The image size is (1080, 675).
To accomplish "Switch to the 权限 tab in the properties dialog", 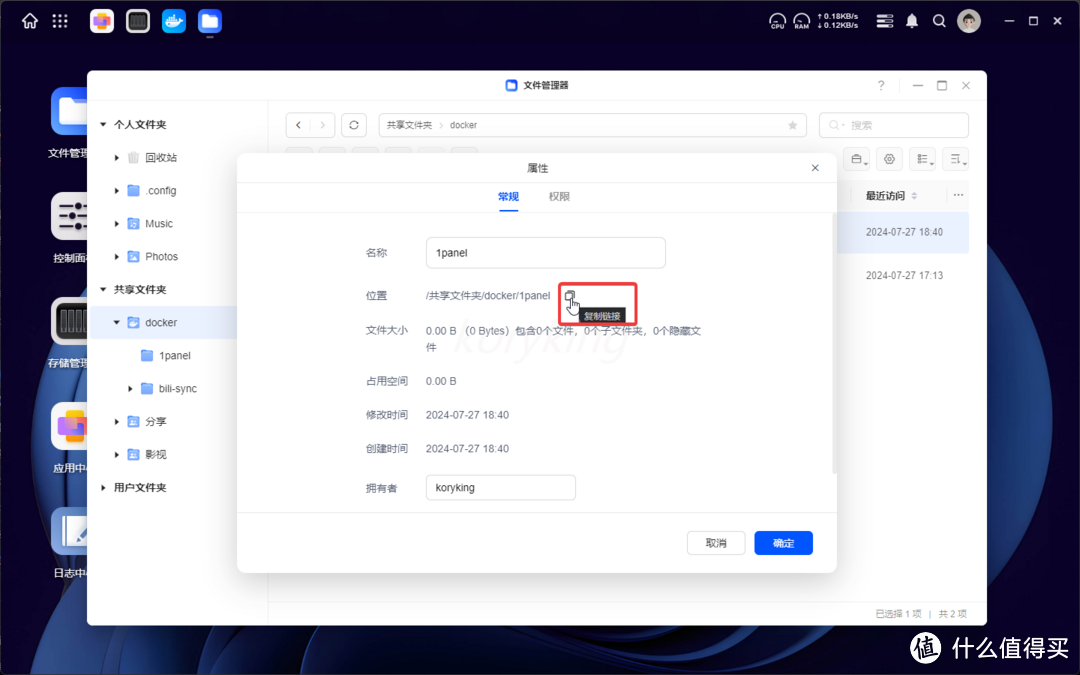I will (x=559, y=197).
